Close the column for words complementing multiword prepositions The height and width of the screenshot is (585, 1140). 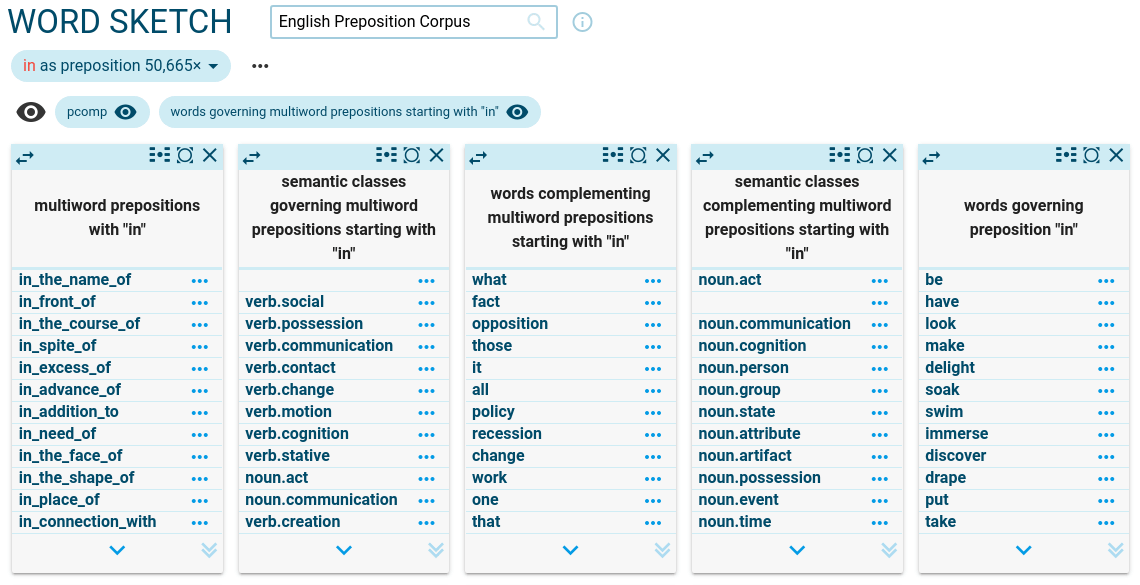pos(663,155)
